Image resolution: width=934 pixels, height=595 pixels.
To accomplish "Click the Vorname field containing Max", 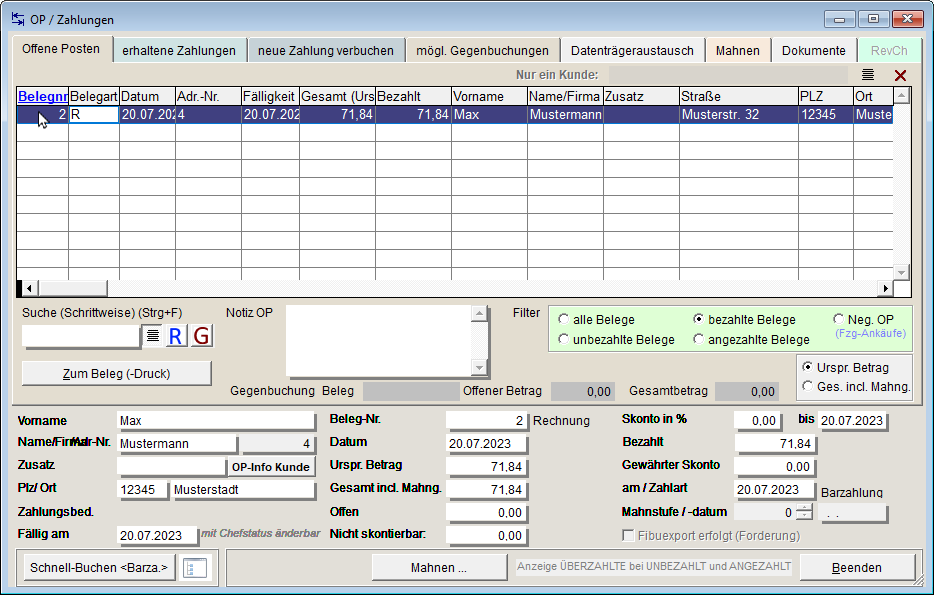I will (216, 420).
